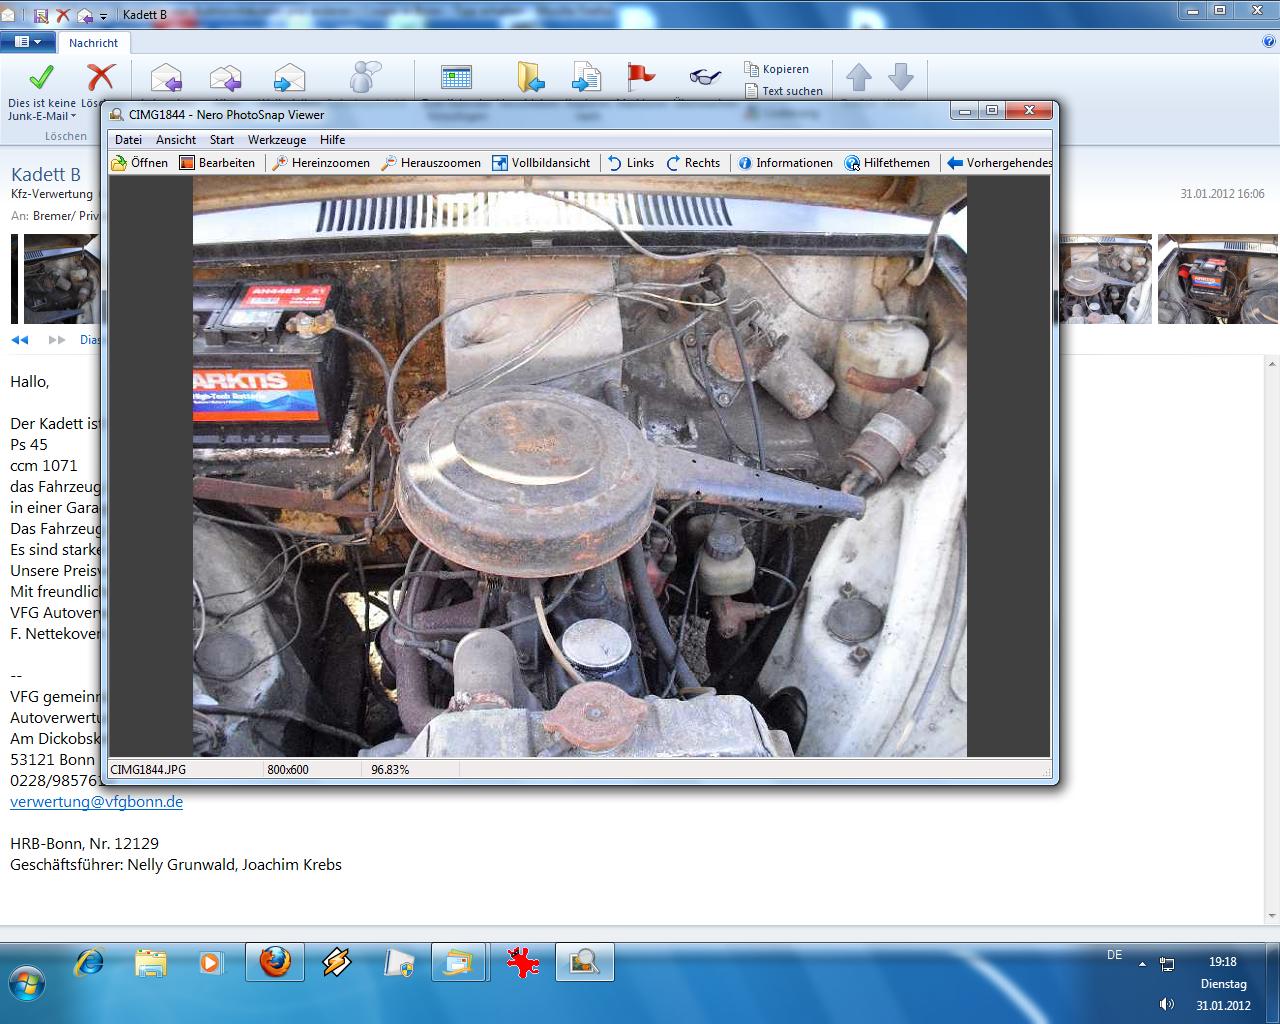Mark message with green 'keine Junk-E-Mail' checkmark

(41, 78)
